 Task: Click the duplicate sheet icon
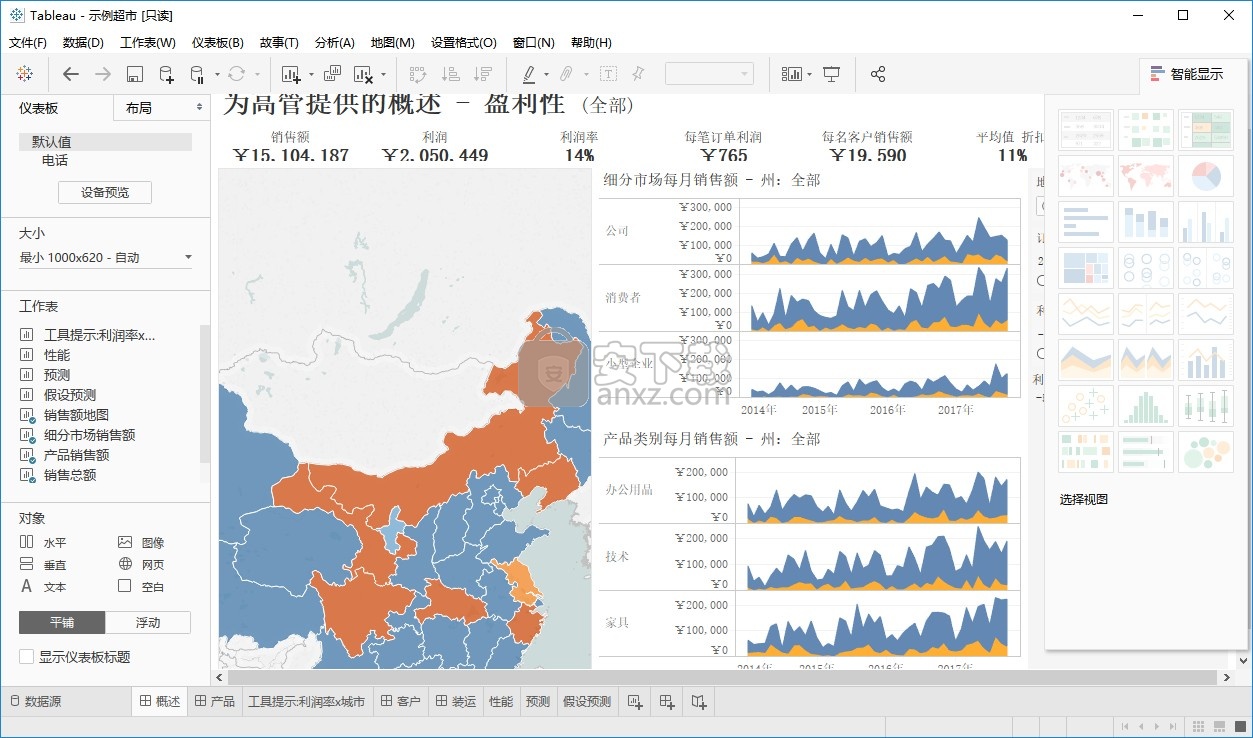(332, 74)
